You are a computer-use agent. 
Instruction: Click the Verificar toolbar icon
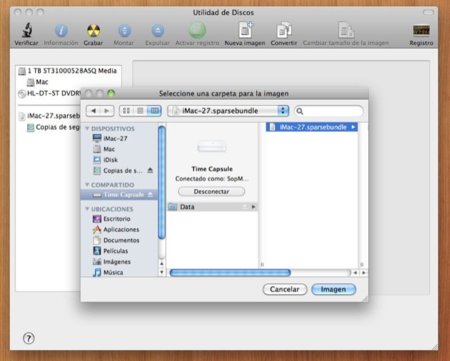[27, 30]
